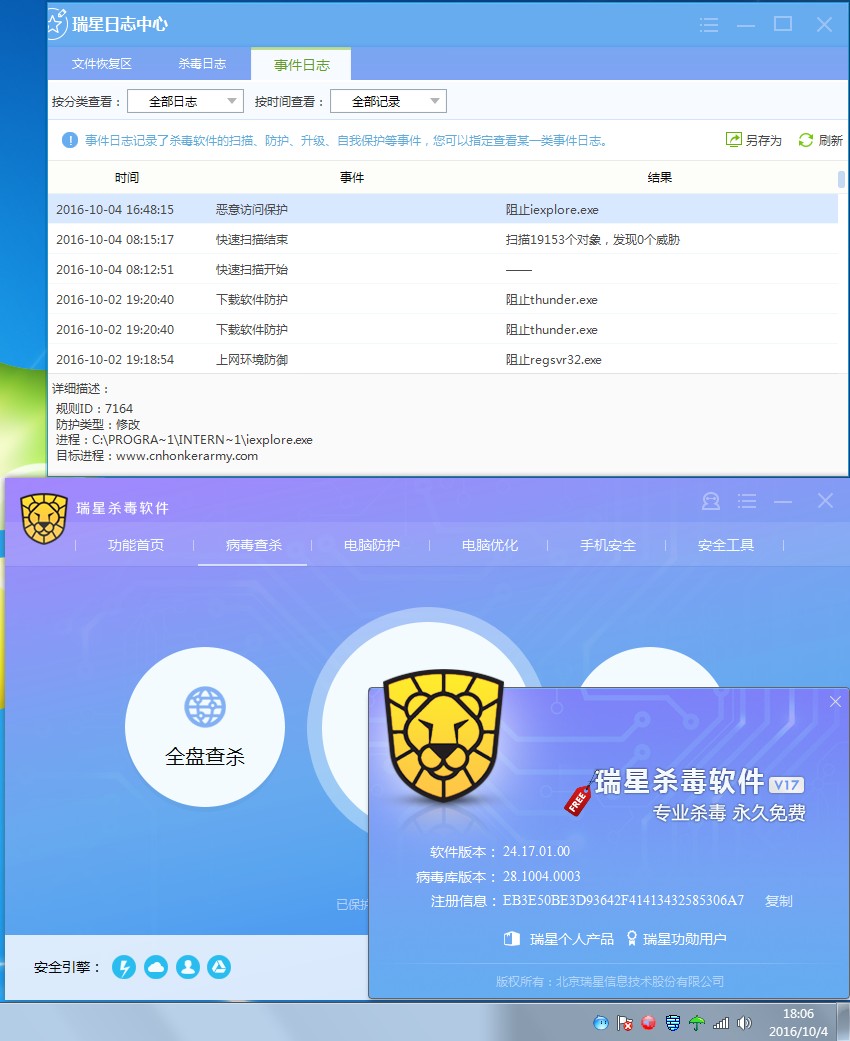Click the person security engine icon
The height and width of the screenshot is (1041, 850).
tap(188, 967)
